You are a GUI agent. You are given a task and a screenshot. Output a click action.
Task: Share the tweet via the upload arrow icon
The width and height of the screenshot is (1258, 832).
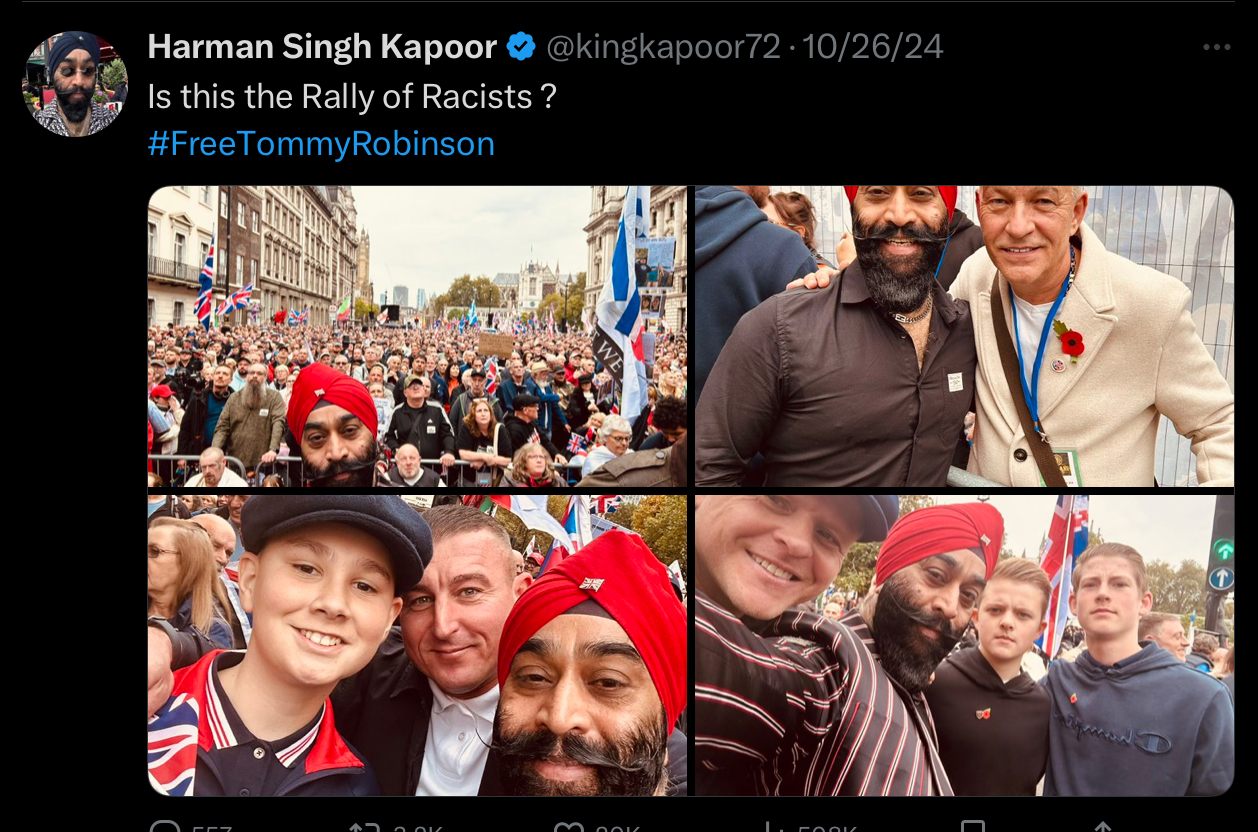click(1102, 827)
